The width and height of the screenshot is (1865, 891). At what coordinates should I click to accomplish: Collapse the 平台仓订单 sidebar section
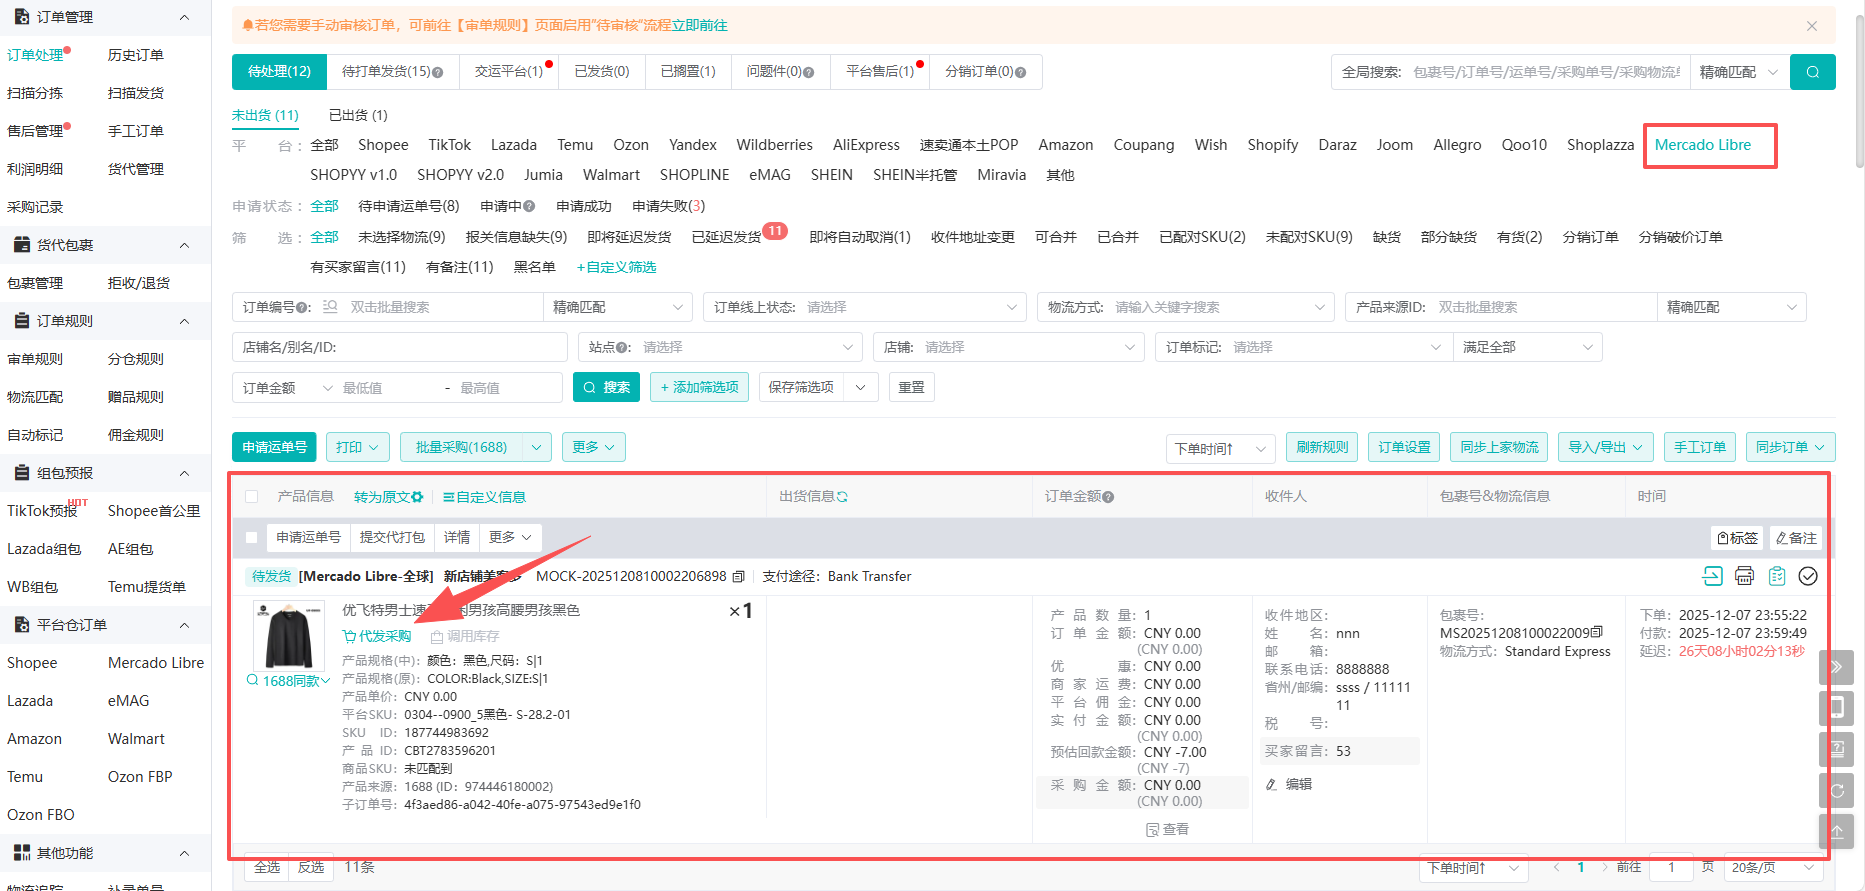184,625
